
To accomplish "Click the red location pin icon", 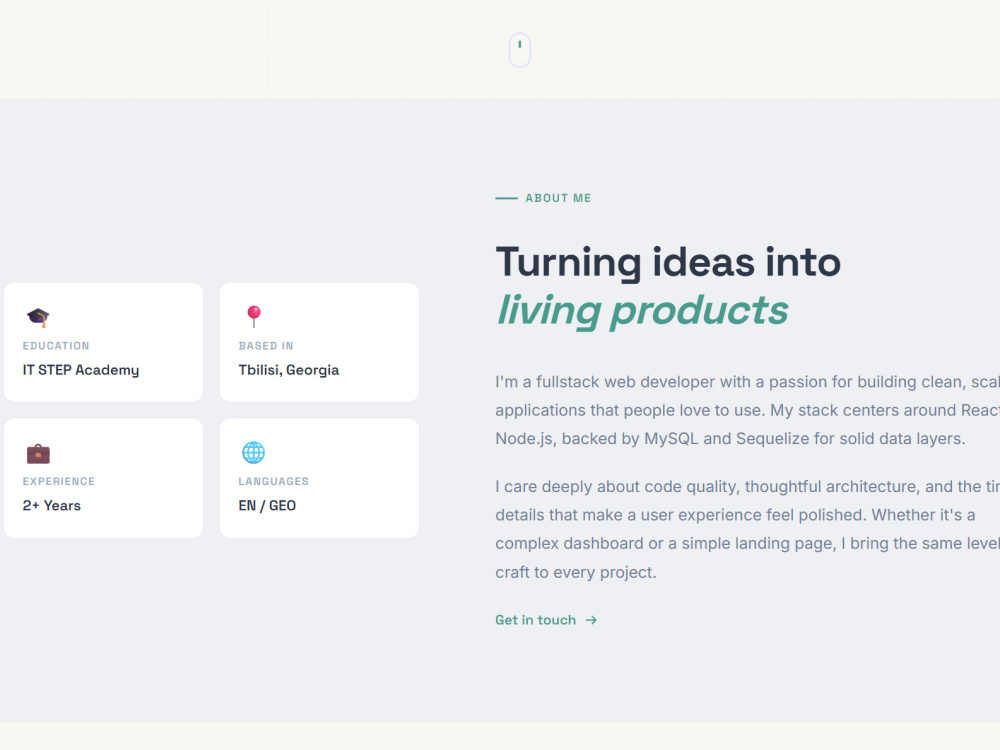I will click(x=254, y=316).
